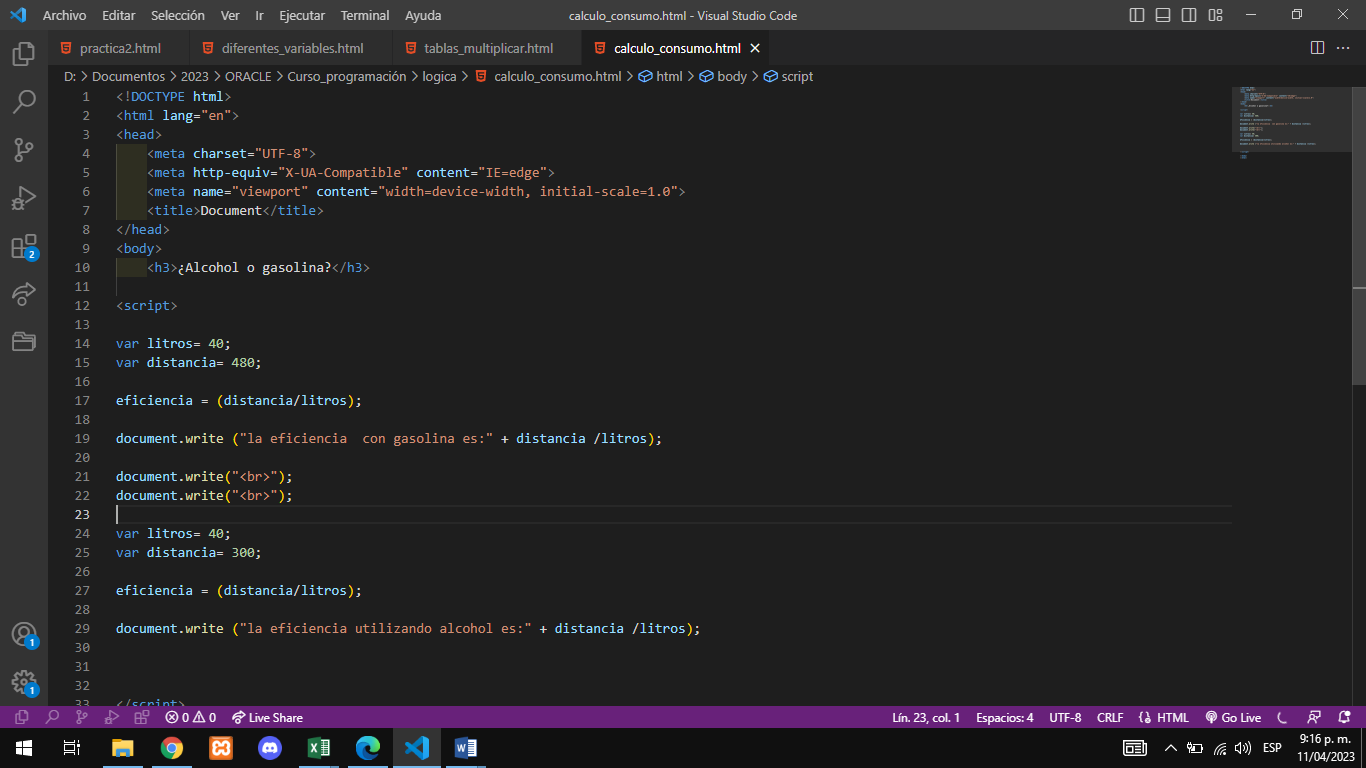Open the Explorer view in activity bar
Image resolution: width=1366 pixels, height=768 pixels.
tap(24, 53)
